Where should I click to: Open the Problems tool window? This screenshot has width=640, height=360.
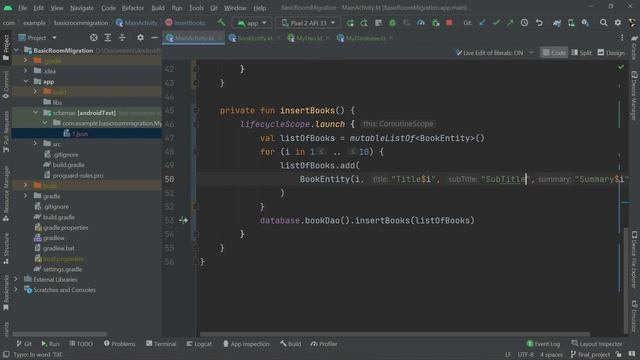(119, 344)
